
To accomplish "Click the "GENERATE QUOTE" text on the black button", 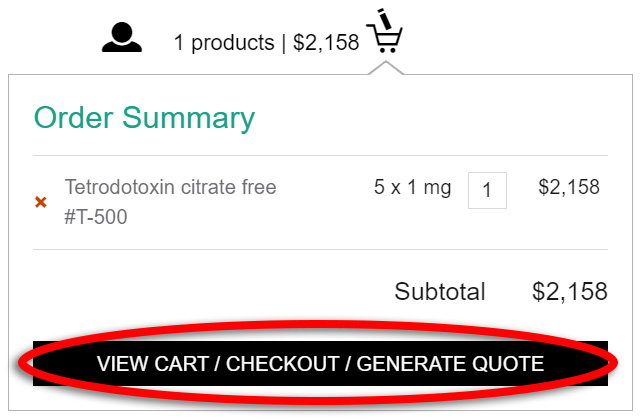I will [449, 364].
